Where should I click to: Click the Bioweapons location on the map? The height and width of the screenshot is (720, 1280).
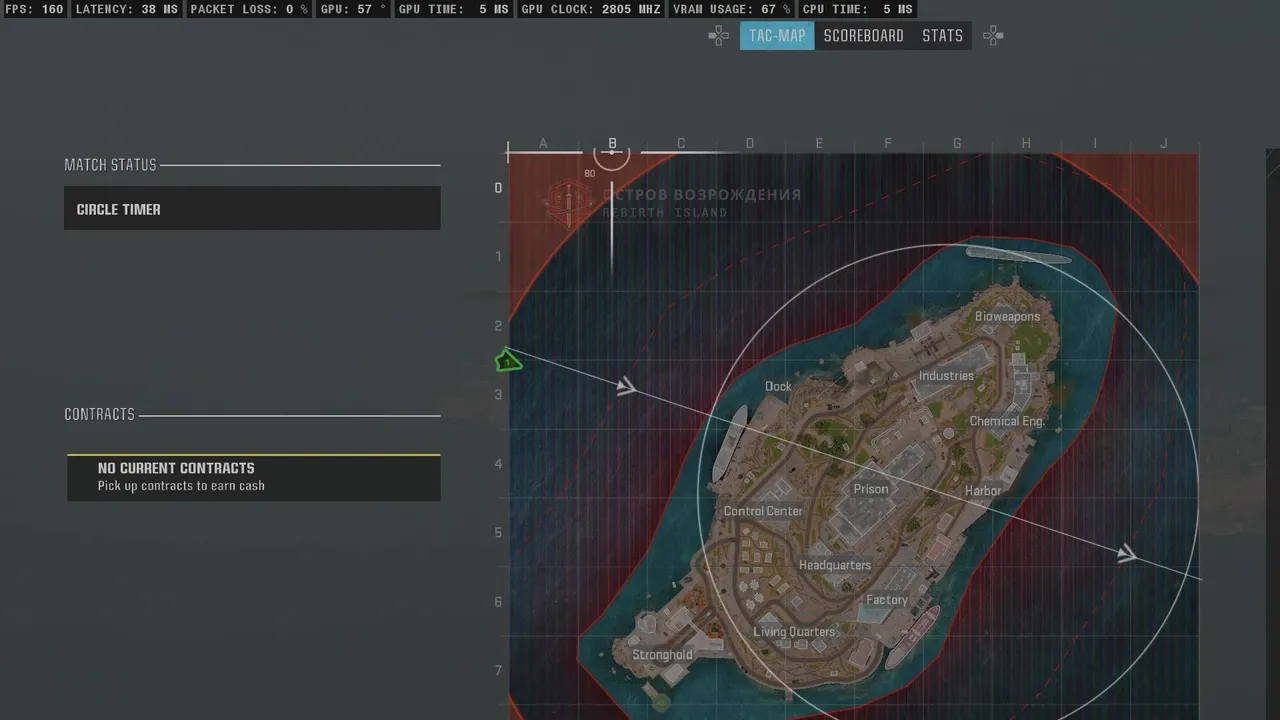(1007, 316)
